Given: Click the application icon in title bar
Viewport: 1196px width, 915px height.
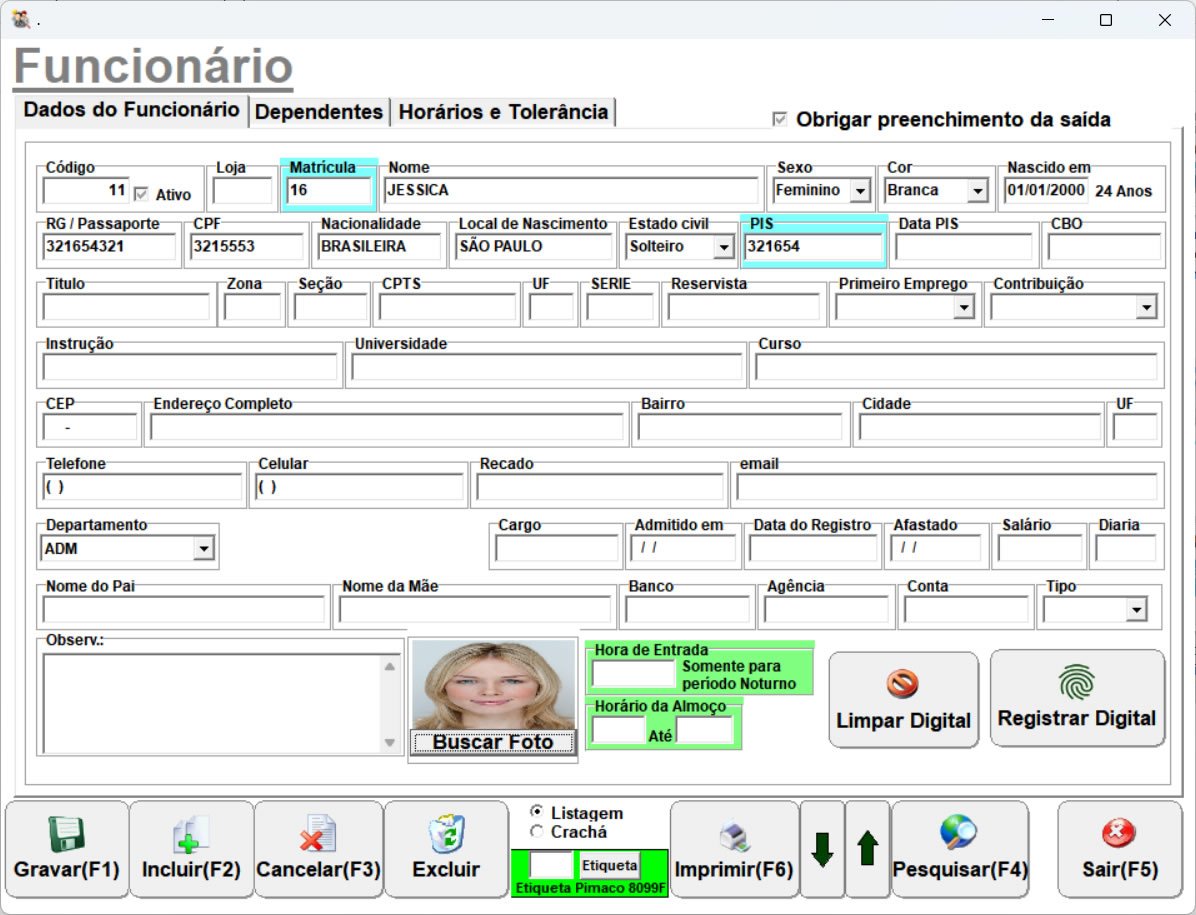Looking at the screenshot, I should click(x=21, y=20).
